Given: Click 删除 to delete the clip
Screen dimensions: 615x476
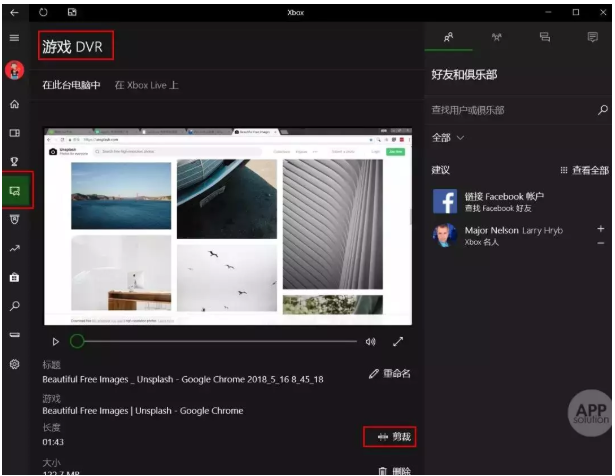Looking at the screenshot, I should [395, 471].
